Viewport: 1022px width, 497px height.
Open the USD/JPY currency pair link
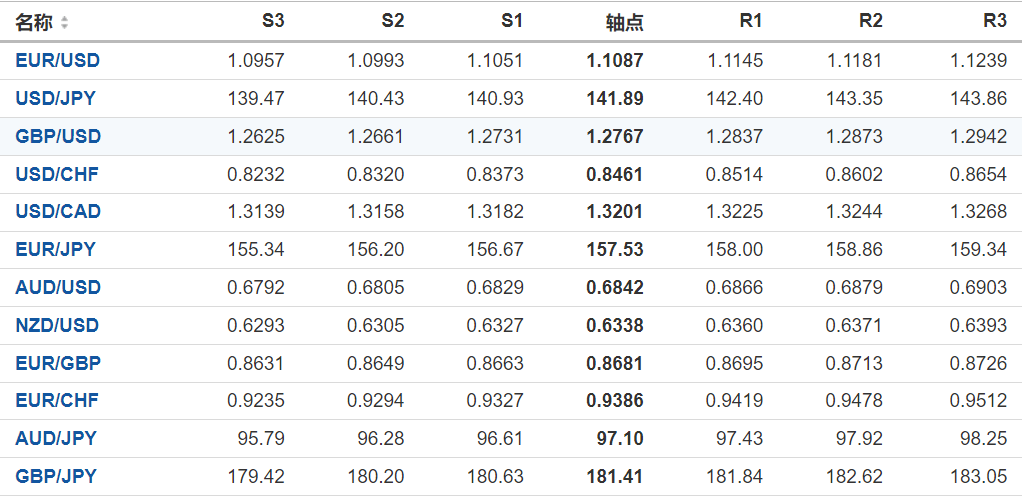pyautogui.click(x=56, y=98)
